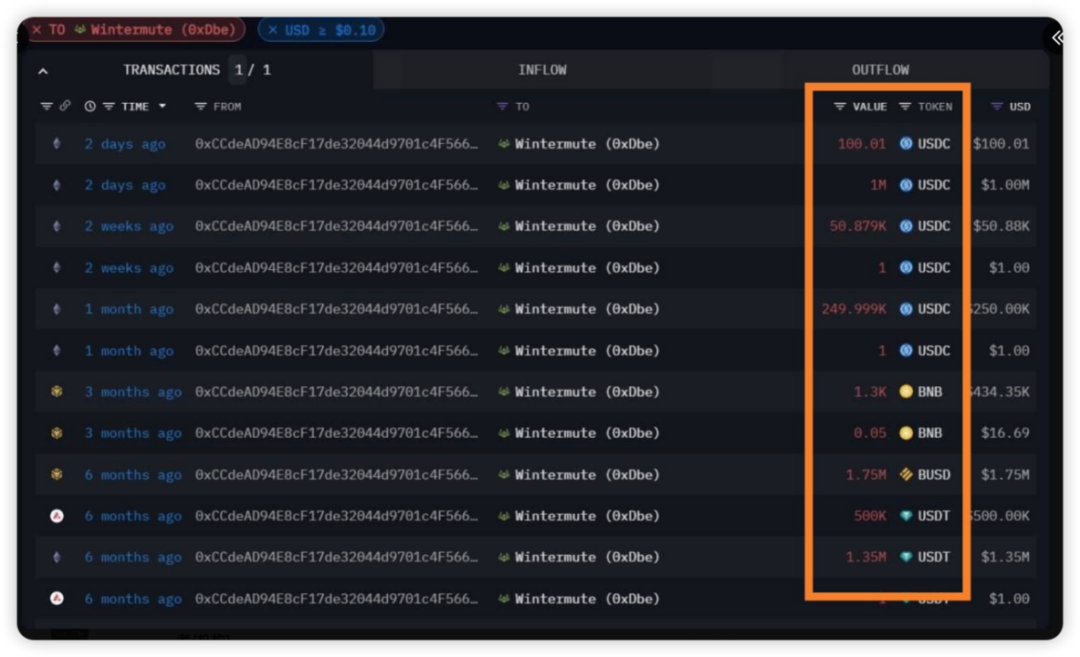Click the 1M value cell
This screenshot has height=657, width=1080.
tap(878, 185)
